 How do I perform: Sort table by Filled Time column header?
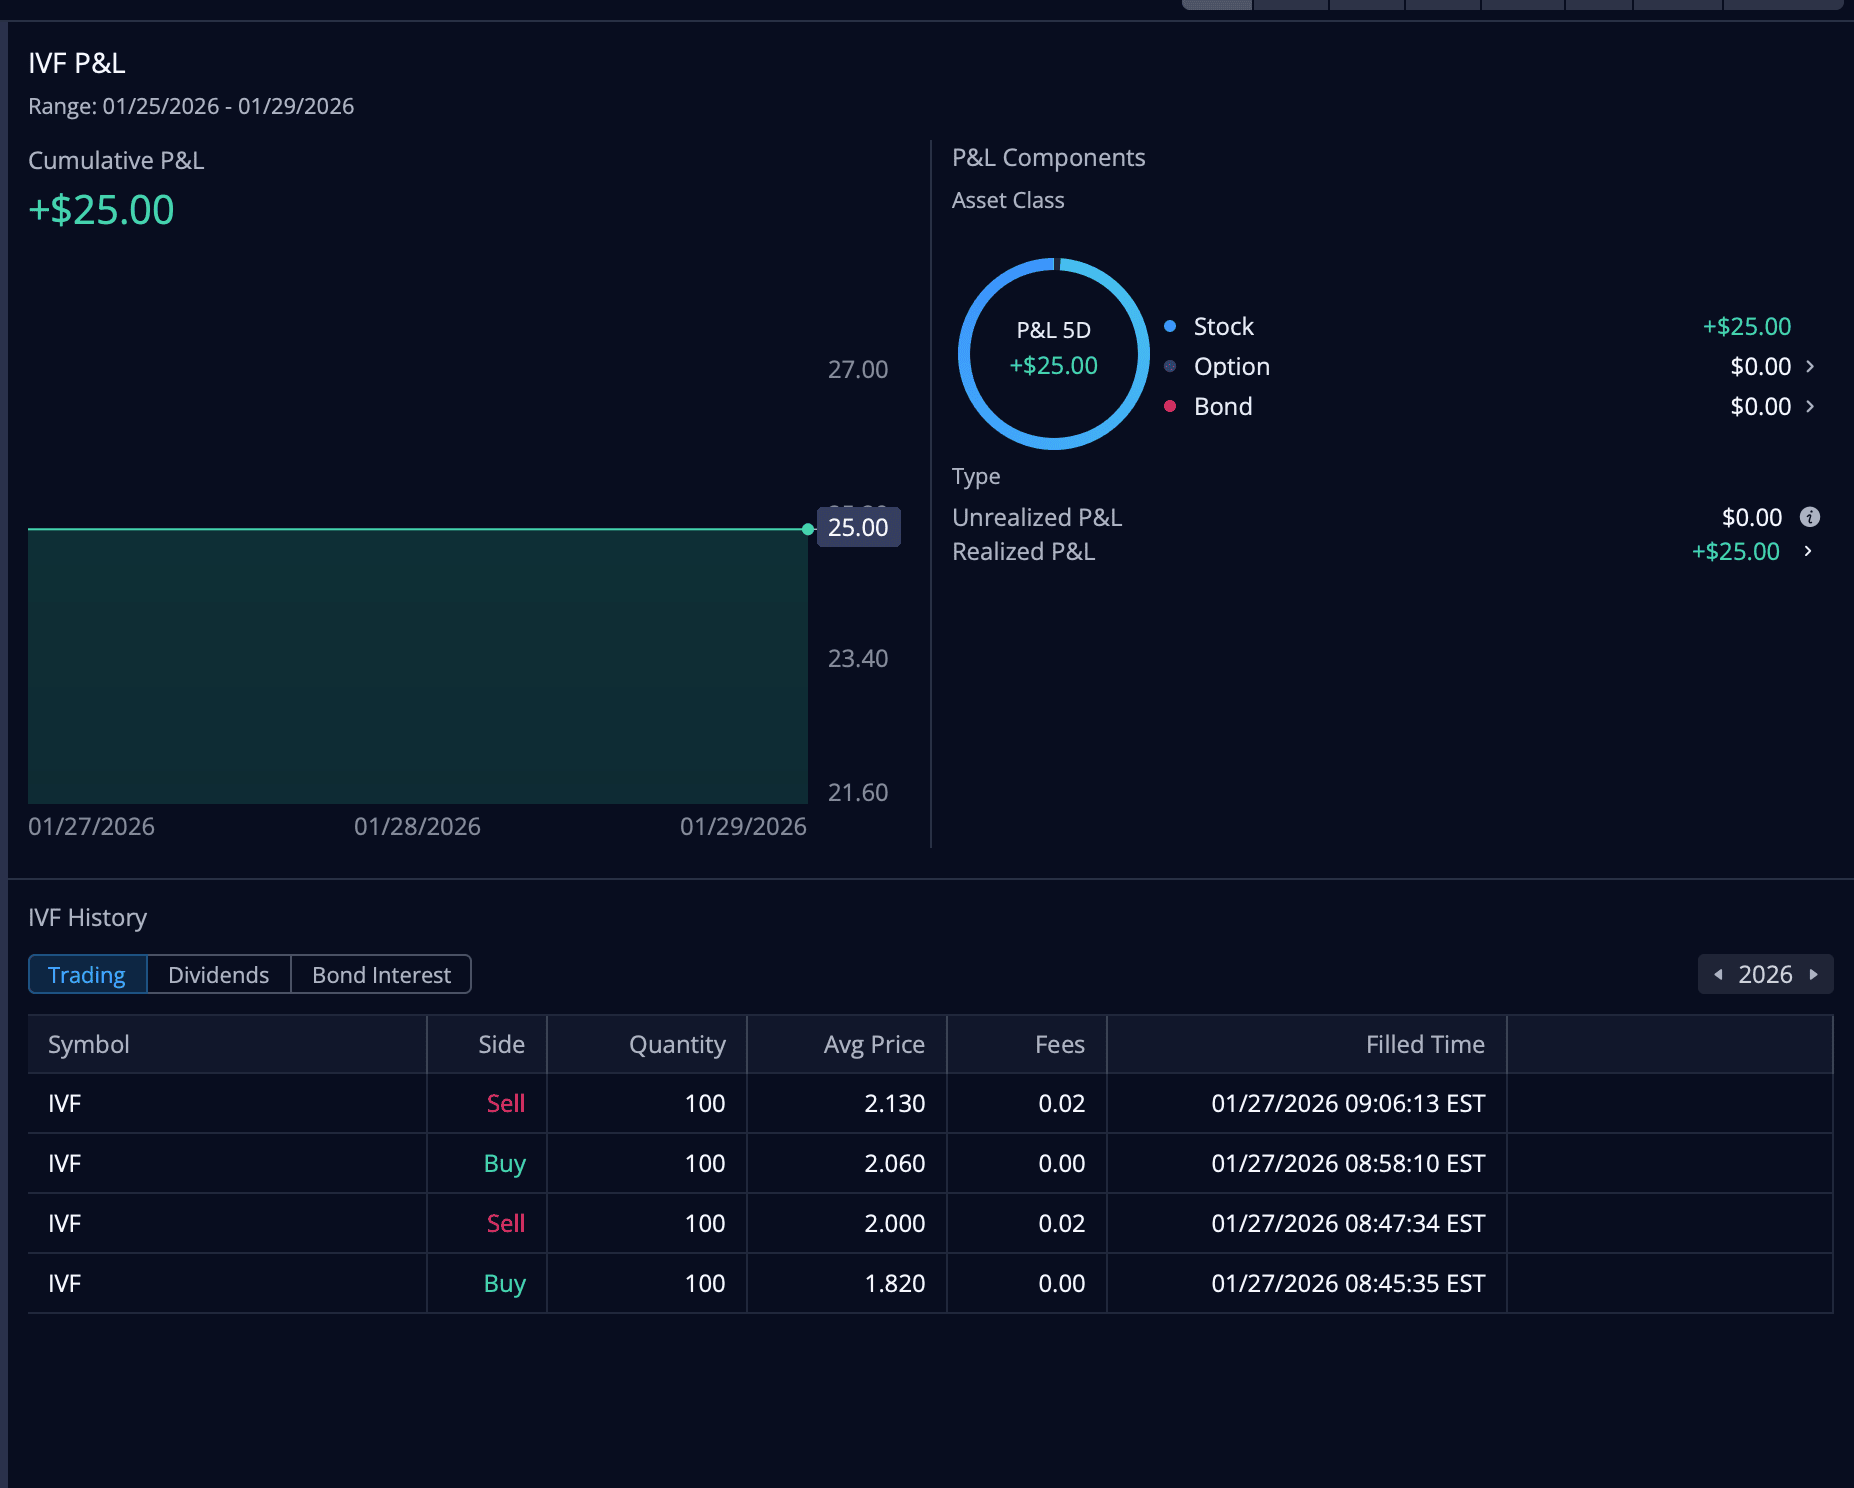click(x=1424, y=1045)
